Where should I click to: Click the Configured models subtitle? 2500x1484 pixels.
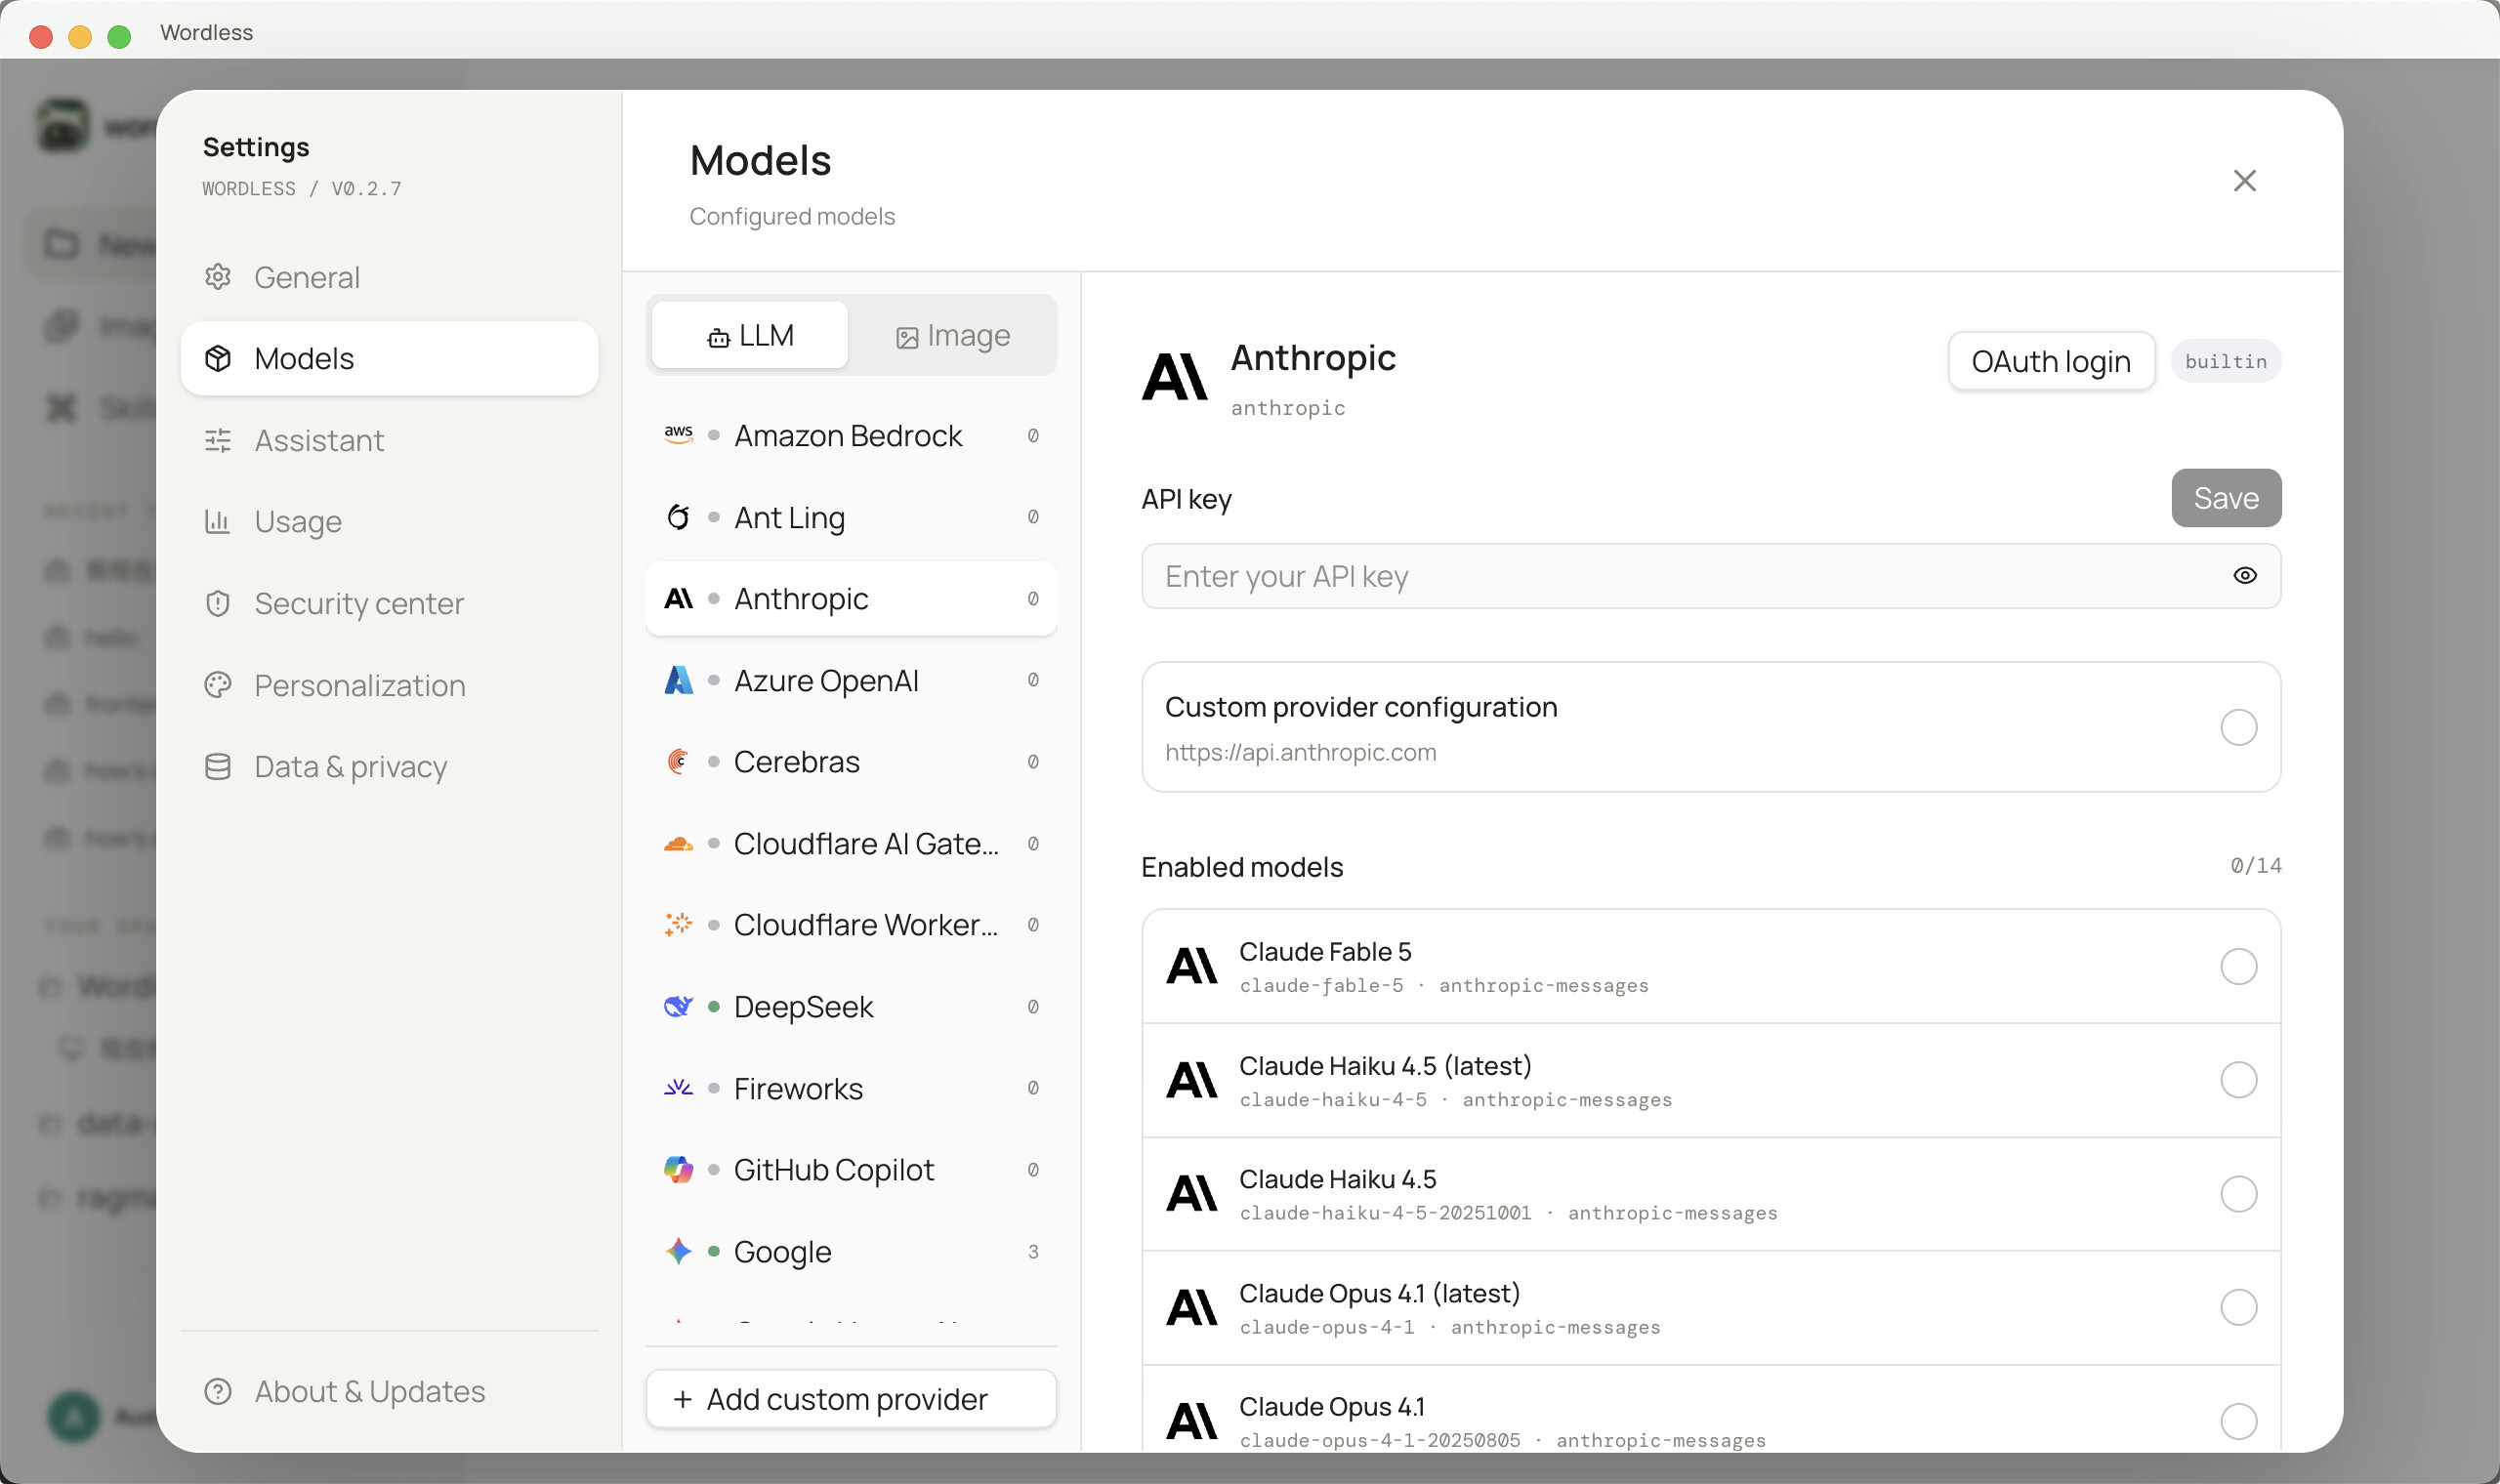pos(791,216)
